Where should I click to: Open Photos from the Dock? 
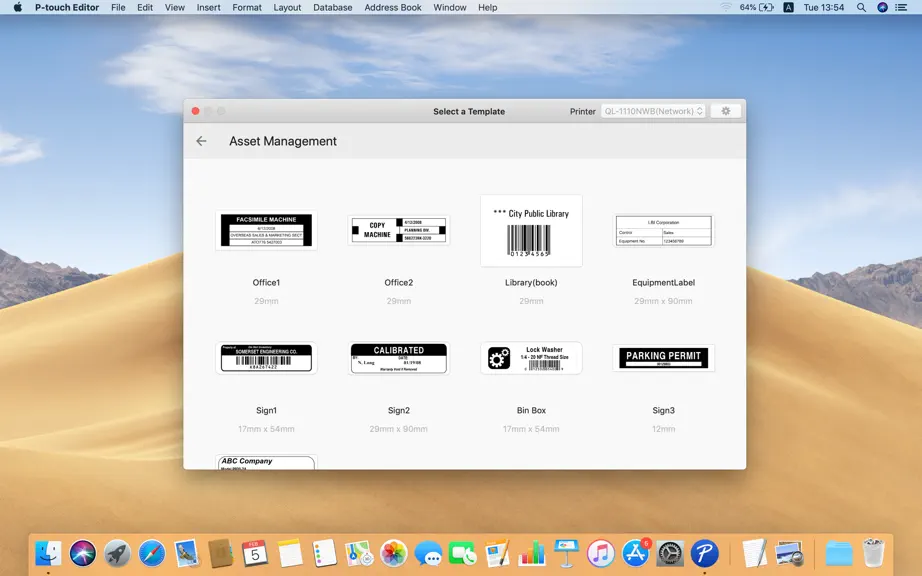393,553
